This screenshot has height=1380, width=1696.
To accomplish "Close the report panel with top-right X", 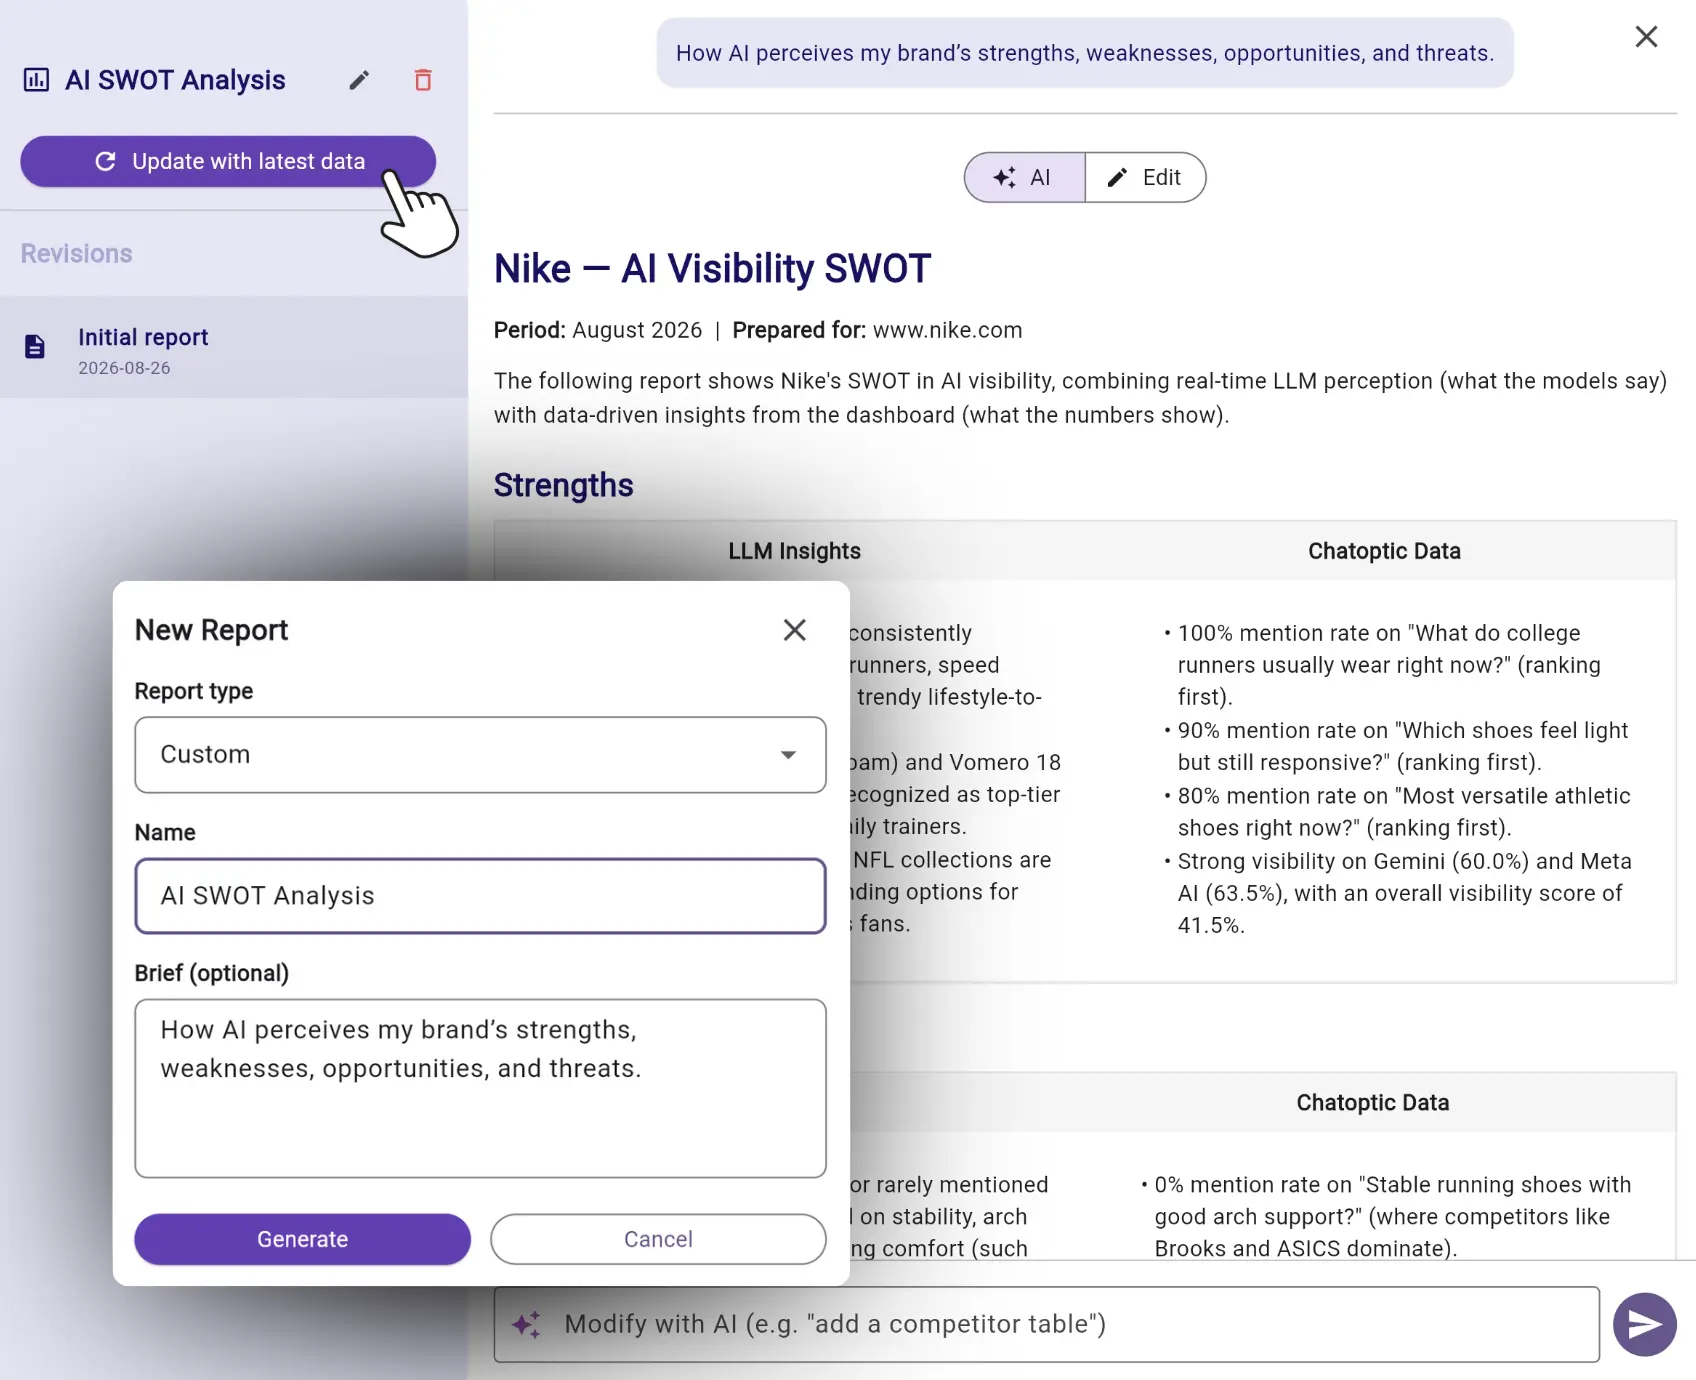I will [x=1646, y=37].
